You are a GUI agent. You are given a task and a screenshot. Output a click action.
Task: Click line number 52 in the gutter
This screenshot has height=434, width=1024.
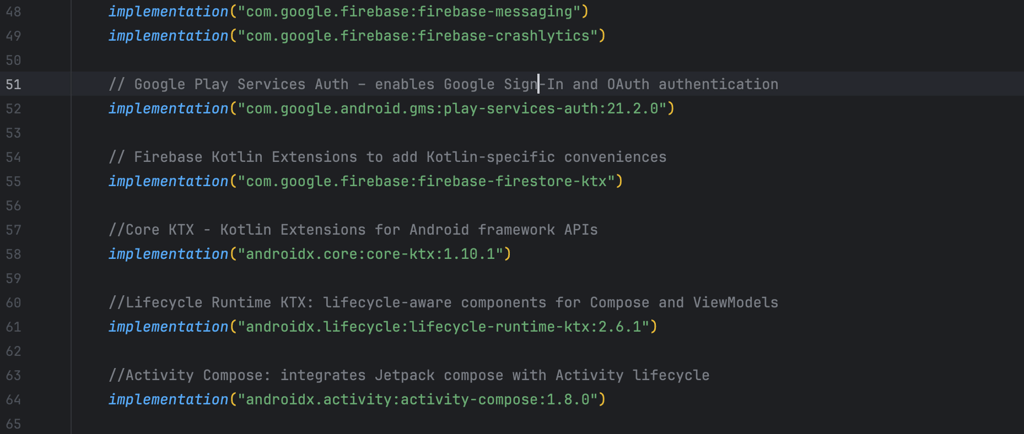tap(13, 108)
